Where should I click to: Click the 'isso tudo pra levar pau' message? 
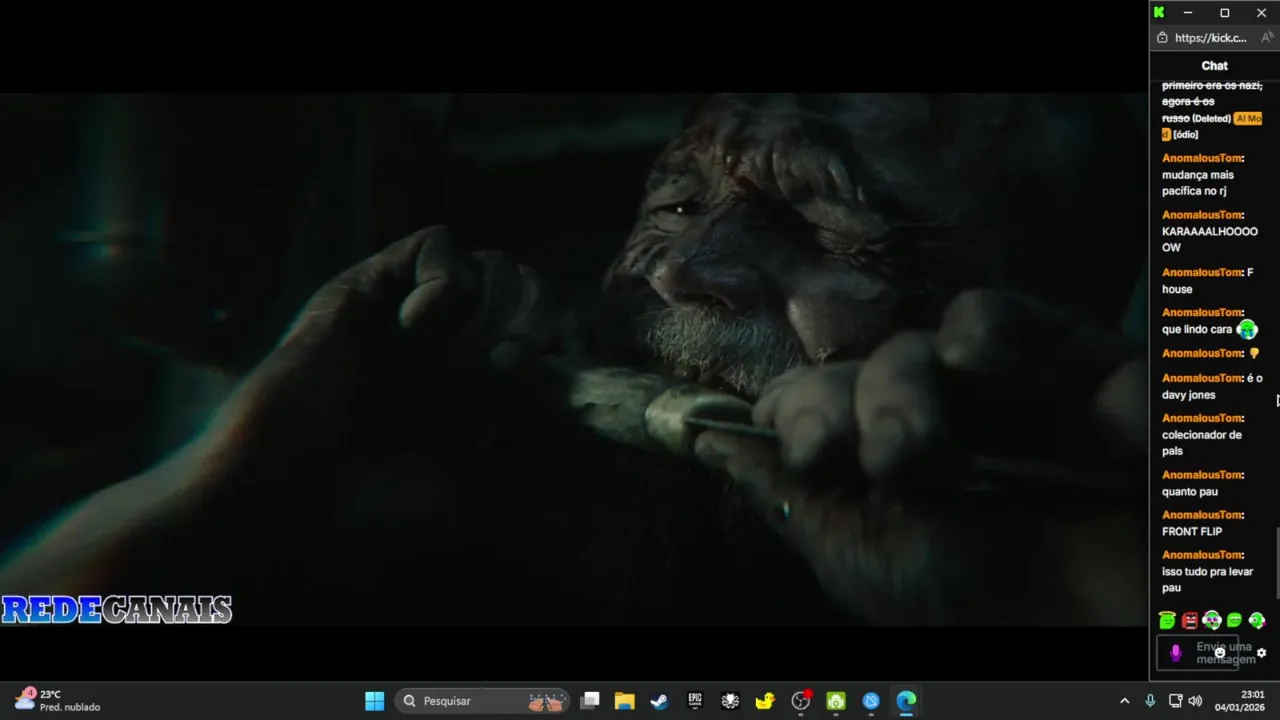1207,580
